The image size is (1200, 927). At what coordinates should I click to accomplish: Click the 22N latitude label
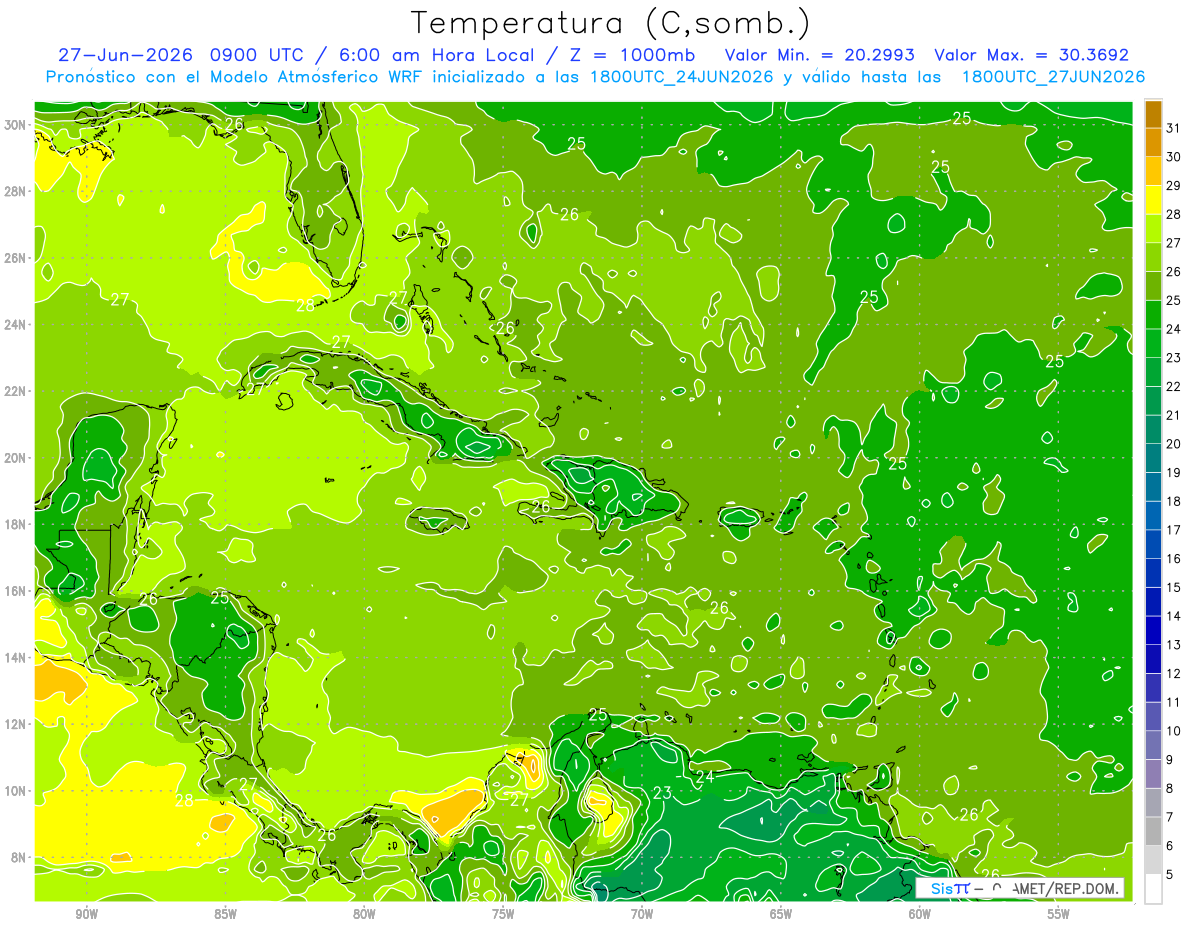(x=17, y=391)
